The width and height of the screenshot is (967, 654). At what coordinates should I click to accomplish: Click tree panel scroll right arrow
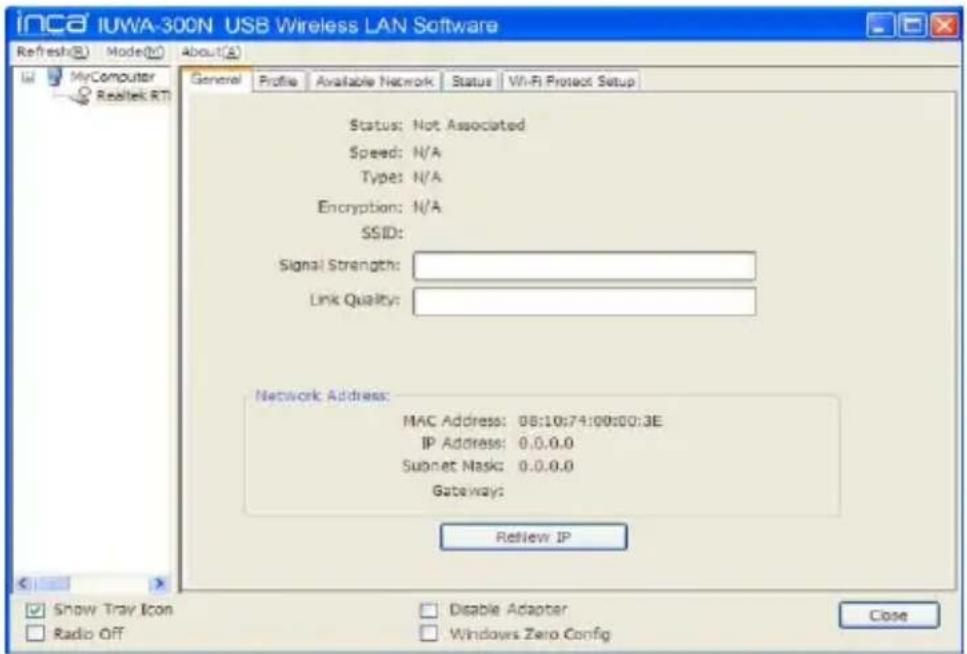point(159,583)
